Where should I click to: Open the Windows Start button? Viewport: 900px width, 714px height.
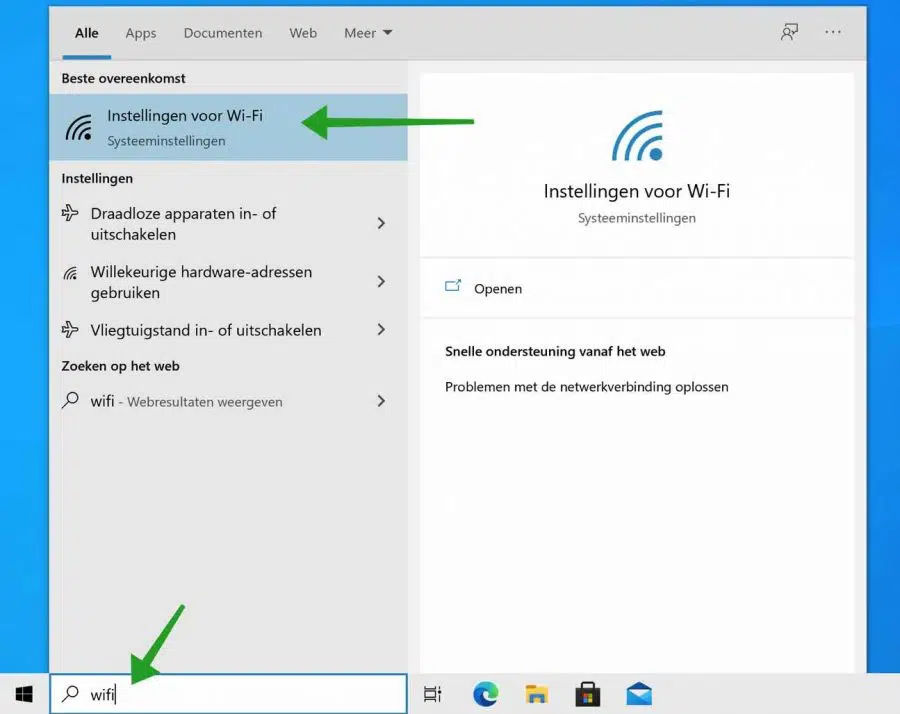tap(24, 694)
